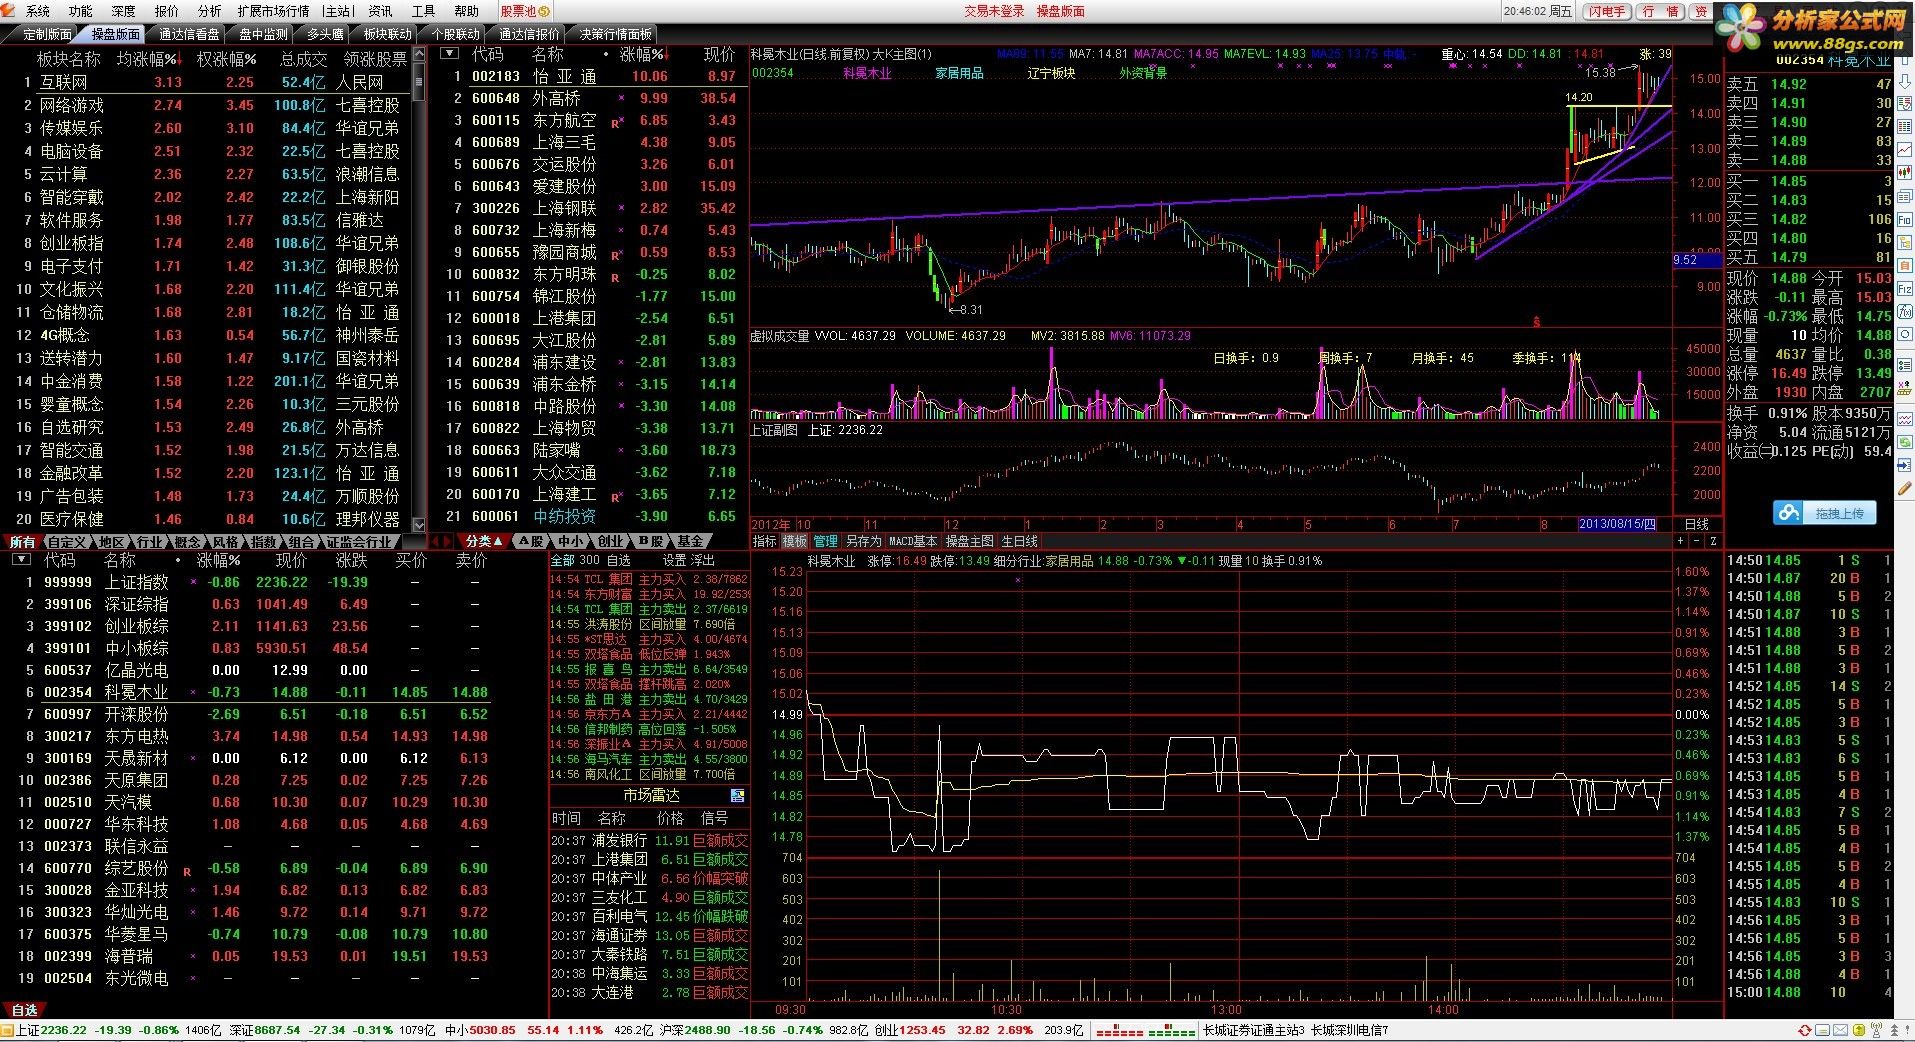Screen dimensions: 1915x1042
Task: Click the red reconnect icon in the status bar
Action: pos(1805,1030)
